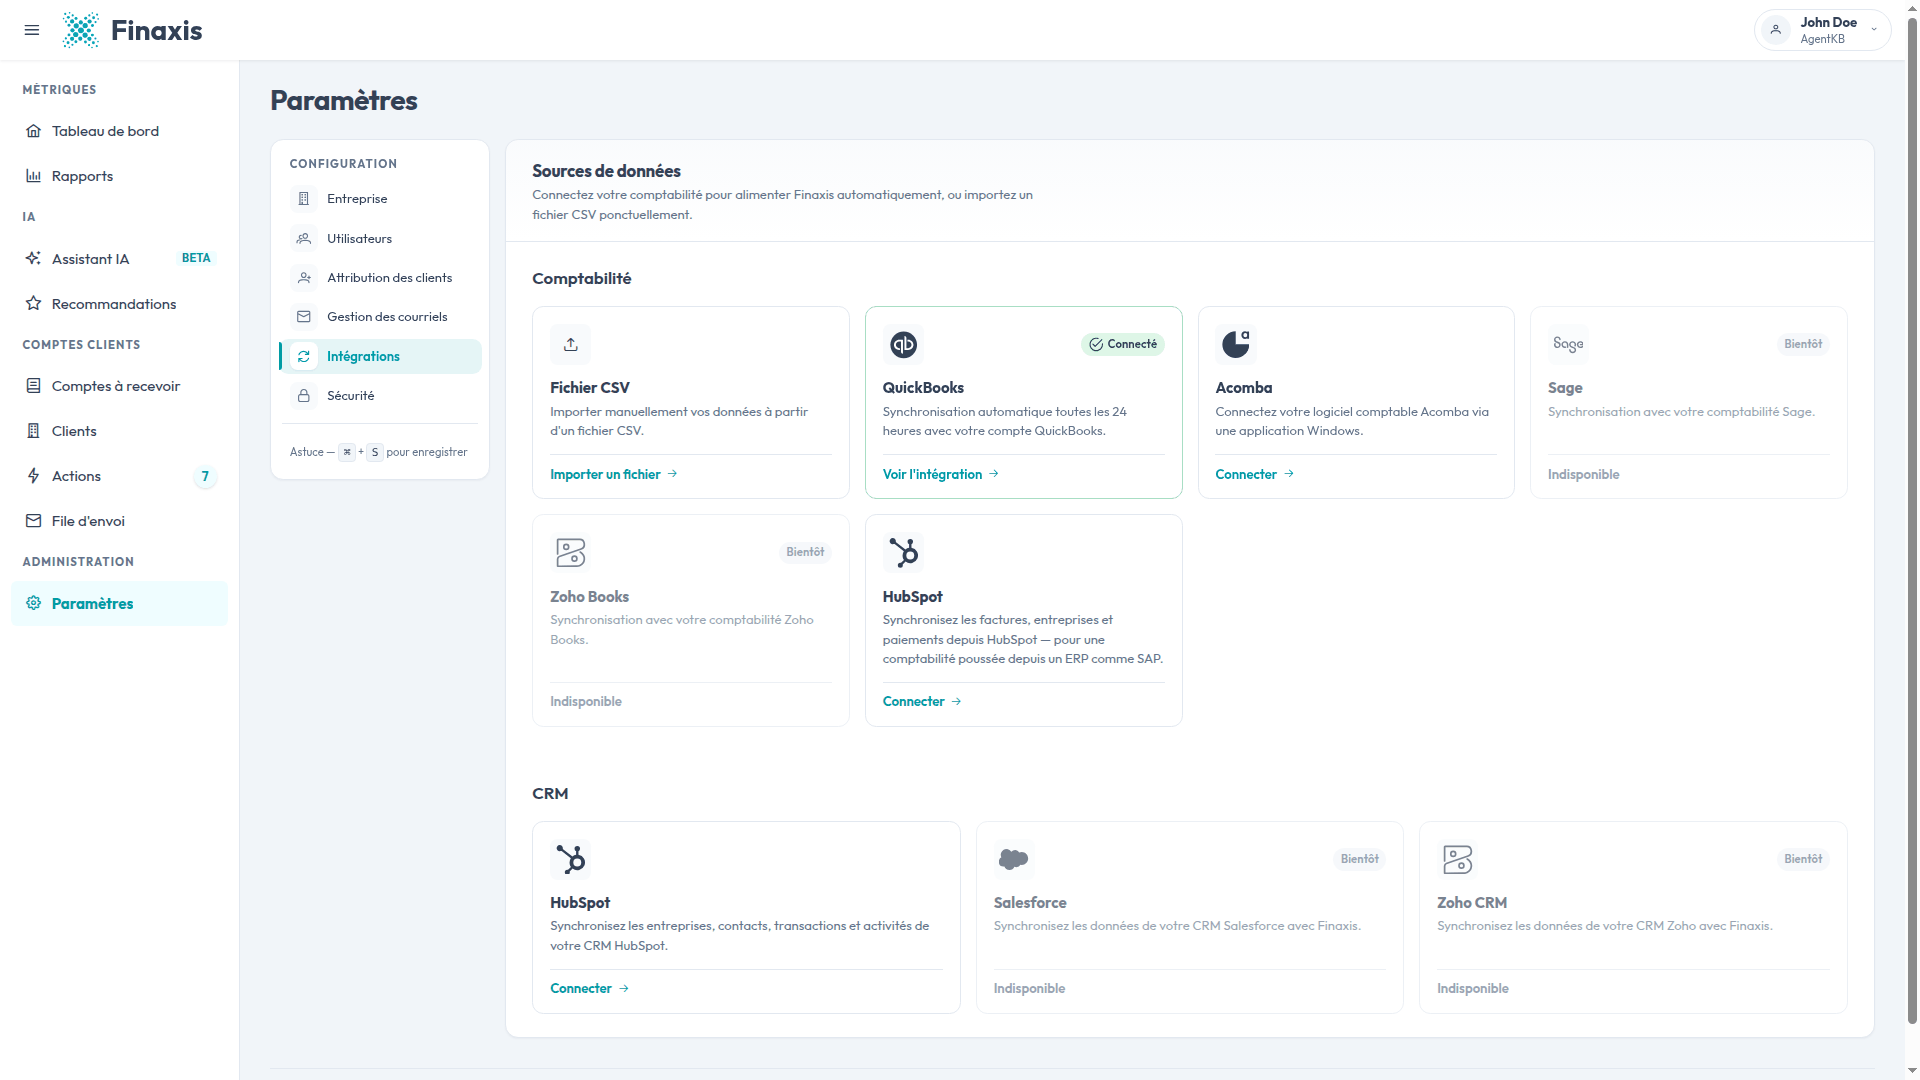Click the Finaxis logo
The width and height of the screenshot is (1920, 1080).
(x=132, y=30)
